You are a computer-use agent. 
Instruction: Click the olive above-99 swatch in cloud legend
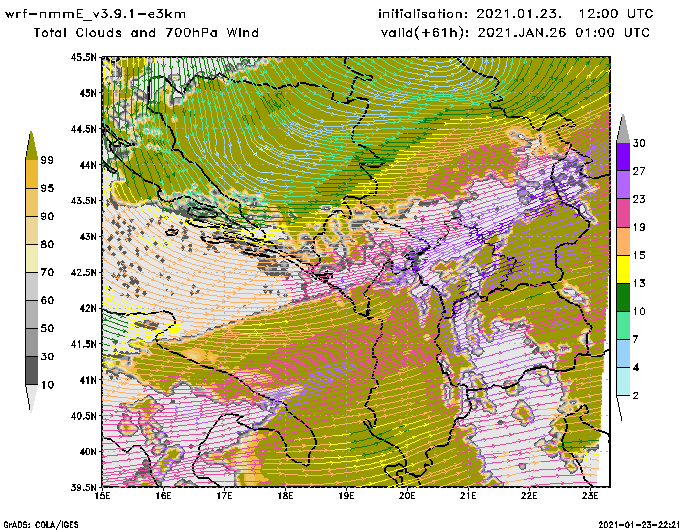click(31, 146)
